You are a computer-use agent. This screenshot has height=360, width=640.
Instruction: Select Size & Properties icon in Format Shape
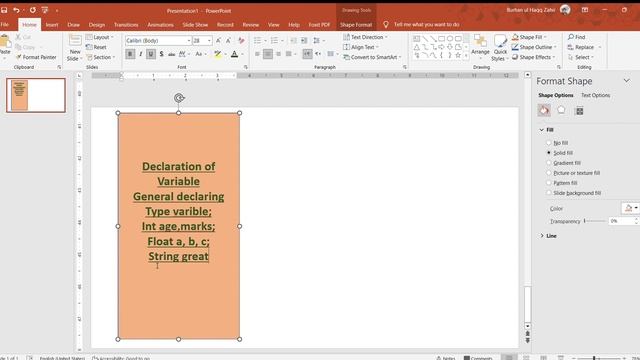[x=579, y=111]
